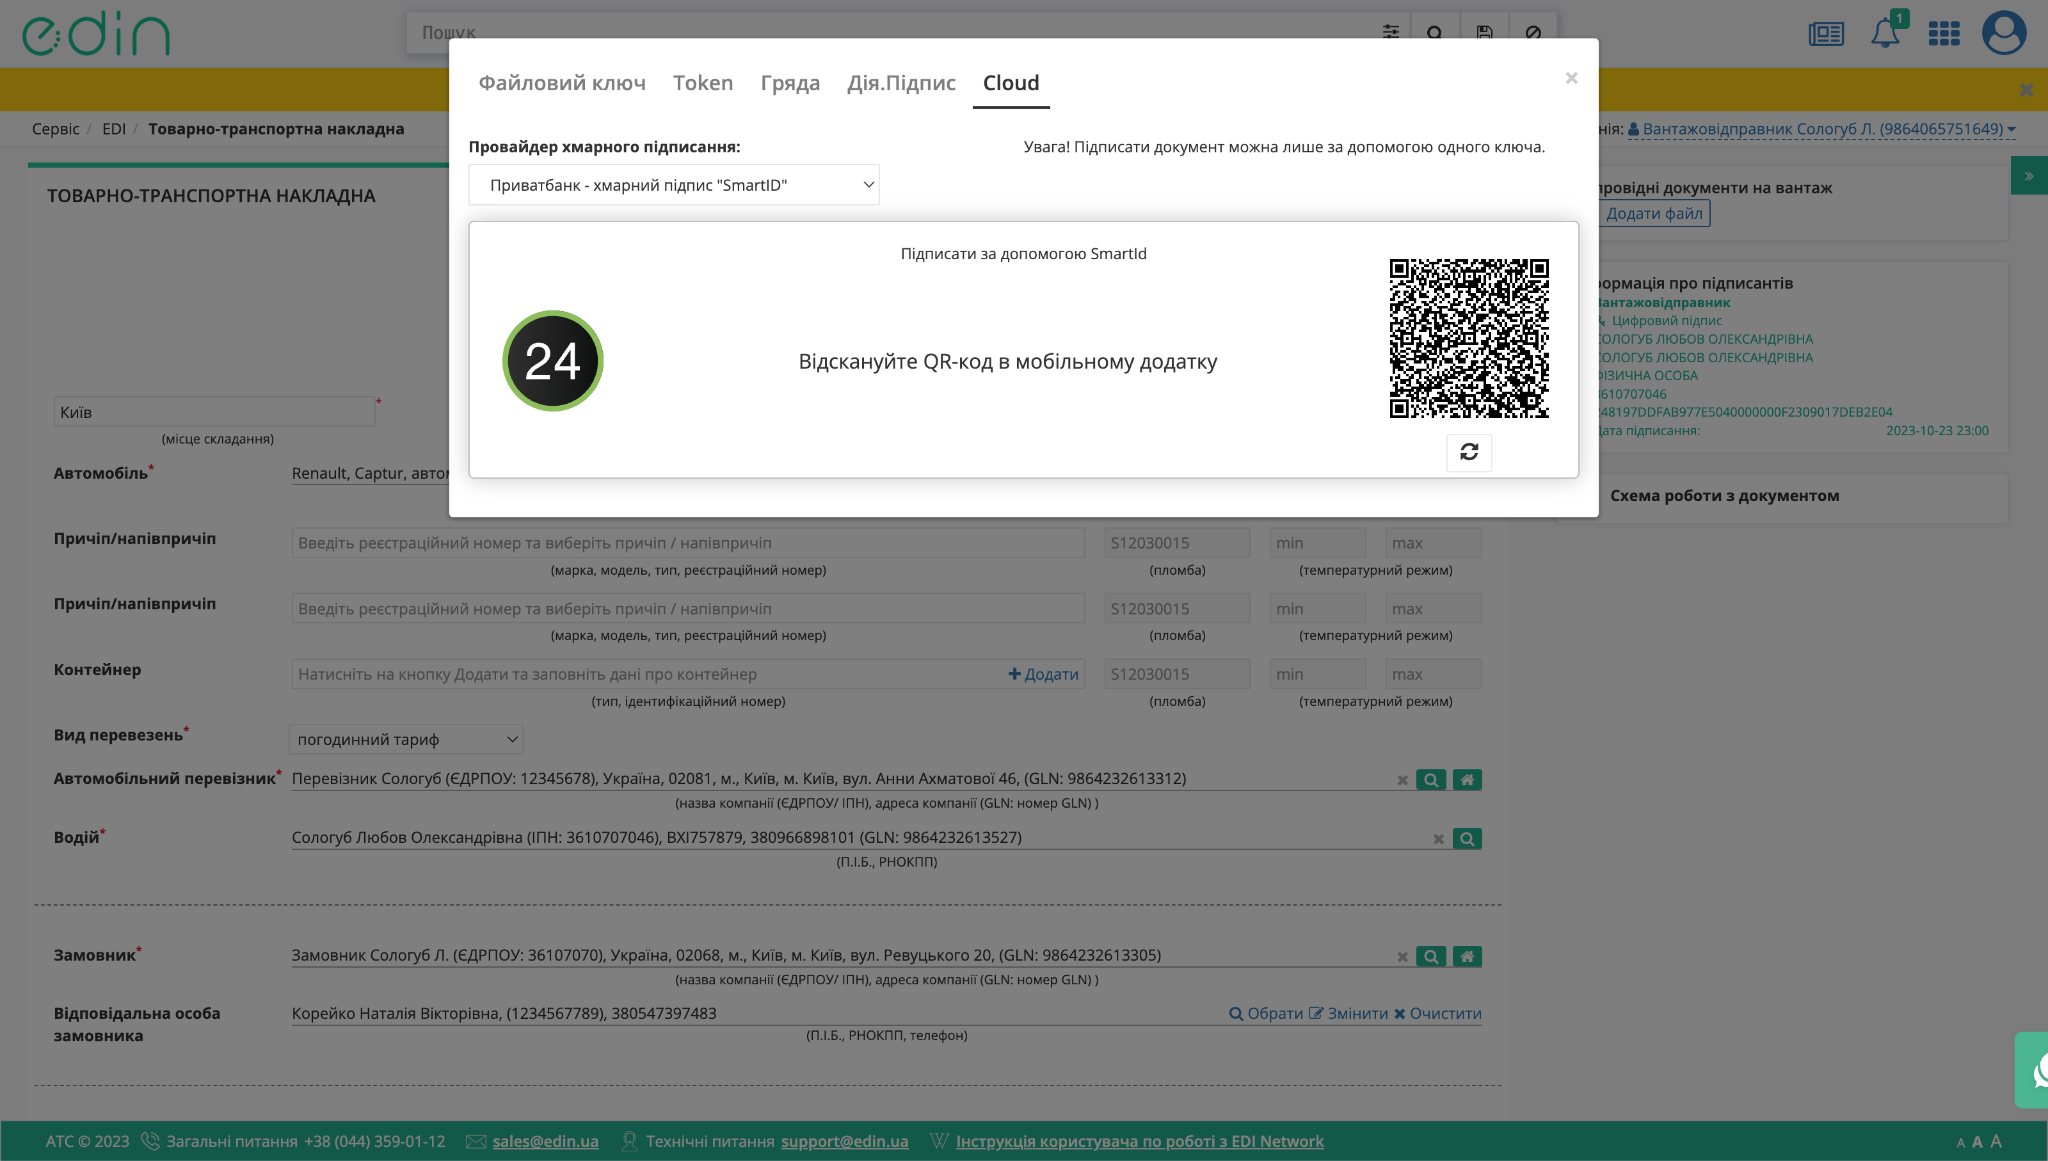Click Змінити responsible person link
This screenshot has height=1161, width=2048.
1348,1014
